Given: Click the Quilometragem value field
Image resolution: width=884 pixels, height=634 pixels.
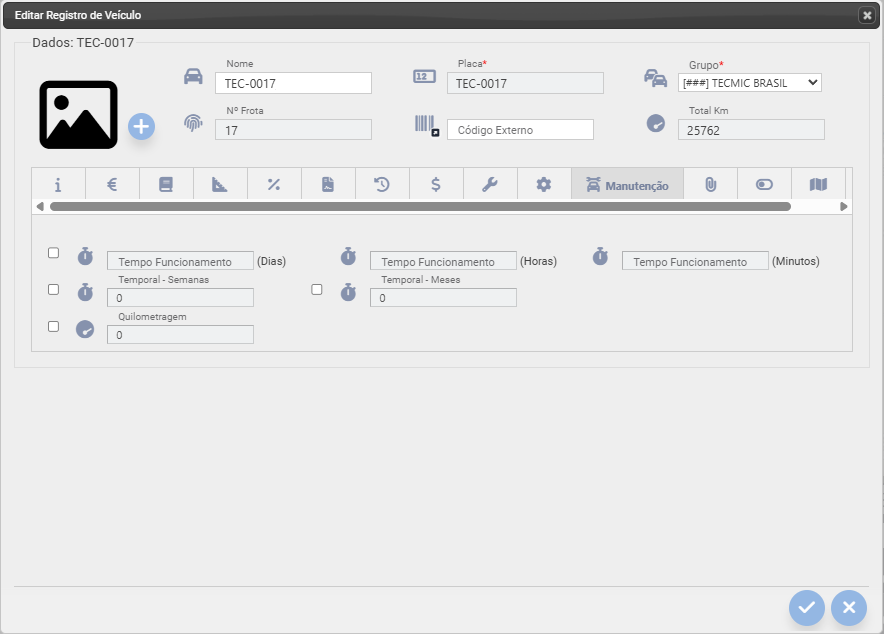Looking at the screenshot, I should click(180, 335).
